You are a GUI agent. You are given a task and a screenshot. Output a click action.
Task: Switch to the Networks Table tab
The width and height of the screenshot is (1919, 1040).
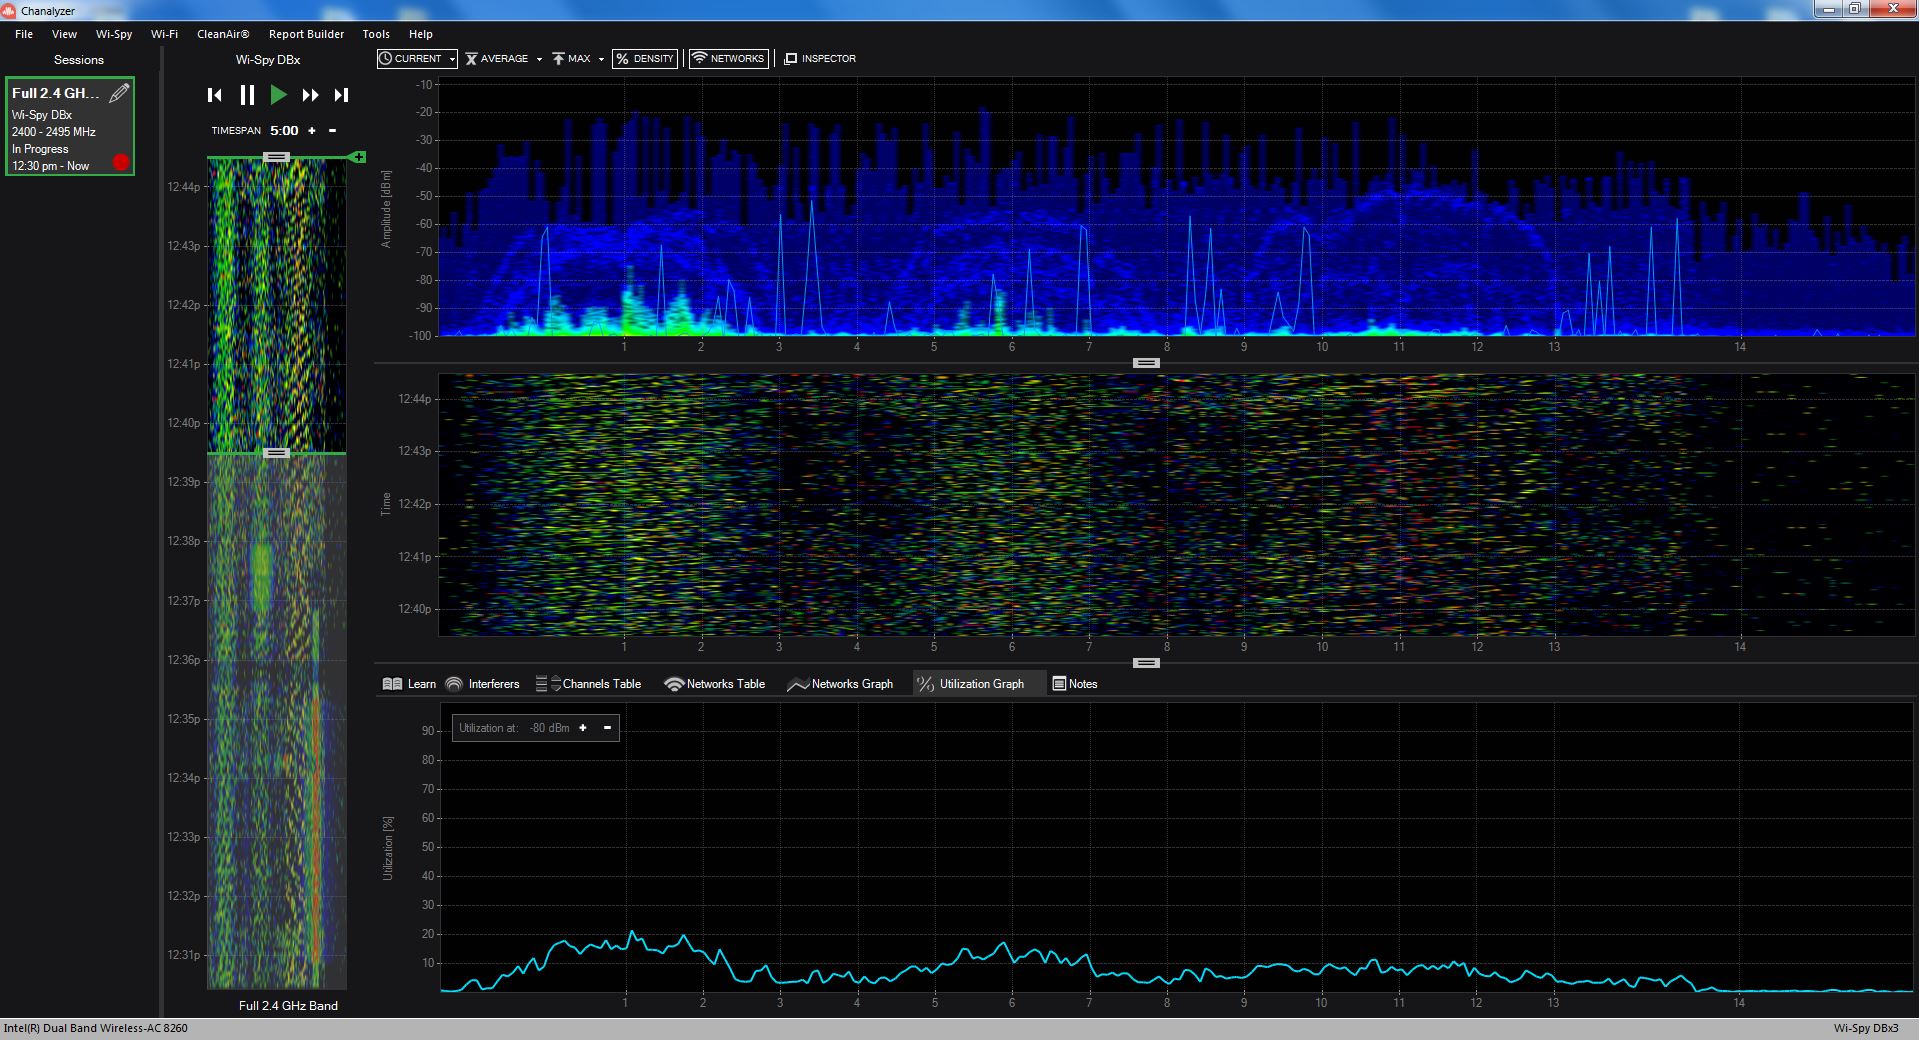[714, 684]
